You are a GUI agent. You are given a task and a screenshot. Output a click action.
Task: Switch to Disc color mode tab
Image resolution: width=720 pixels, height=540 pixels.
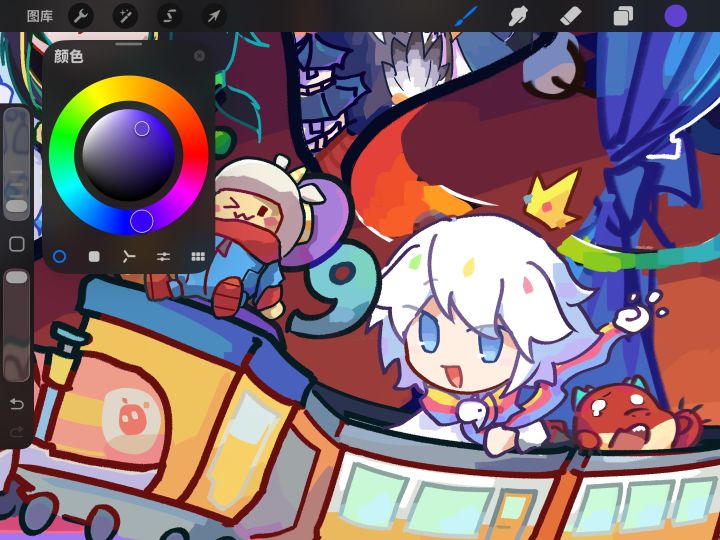(x=60, y=256)
